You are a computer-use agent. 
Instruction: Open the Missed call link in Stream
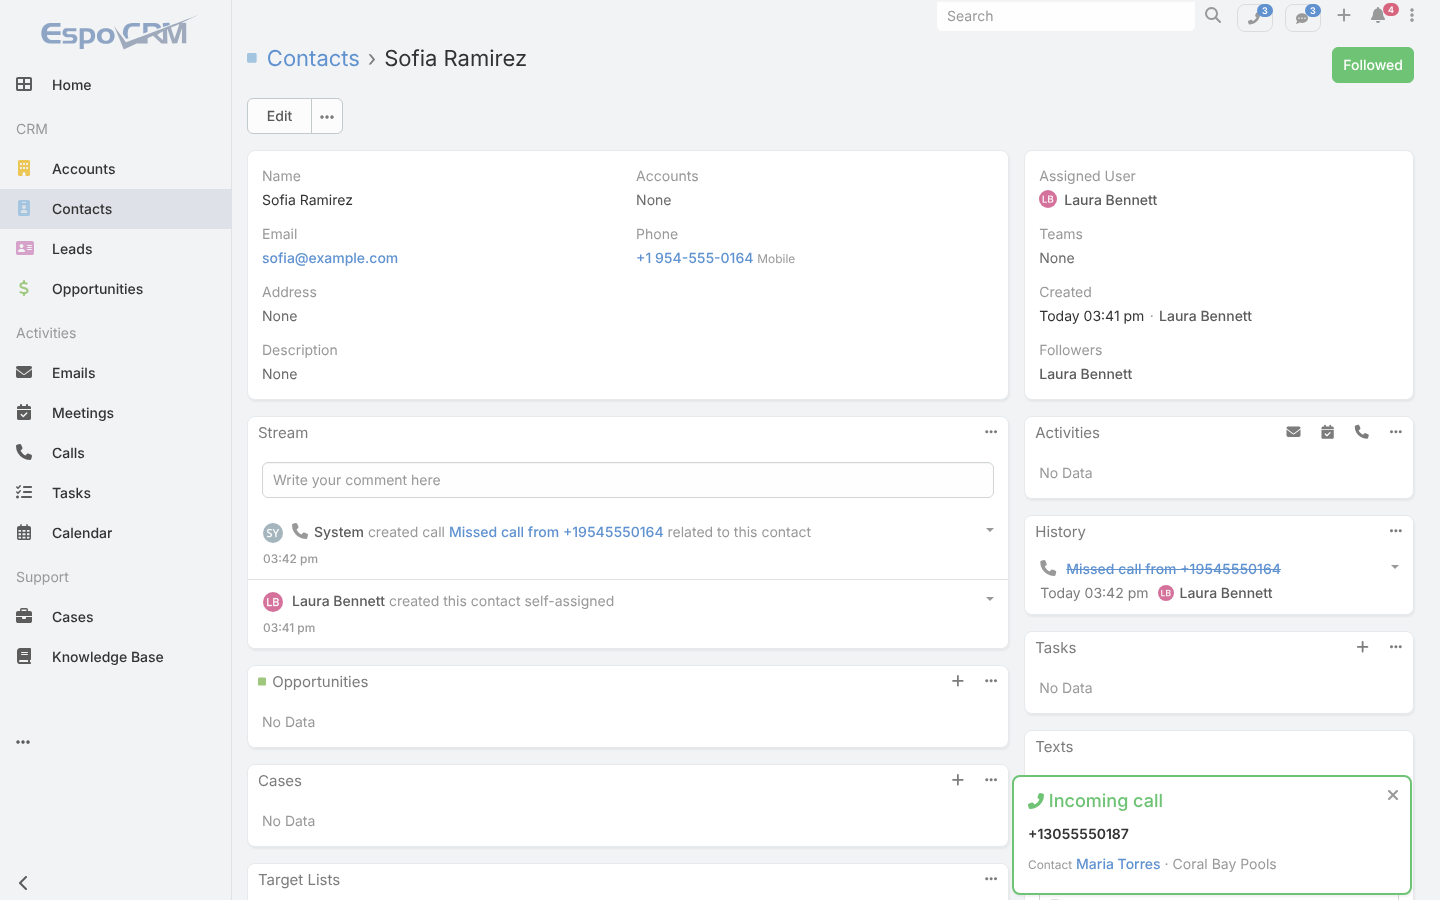coord(556,532)
